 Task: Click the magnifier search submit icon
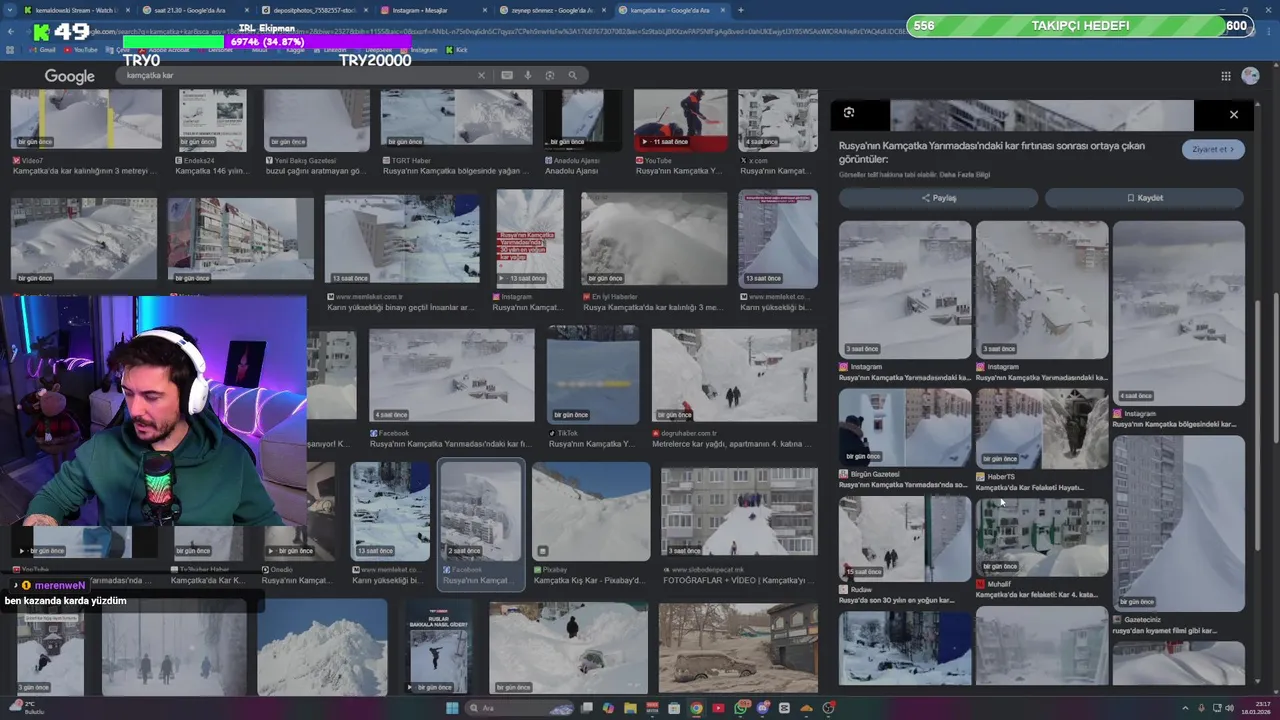point(572,75)
